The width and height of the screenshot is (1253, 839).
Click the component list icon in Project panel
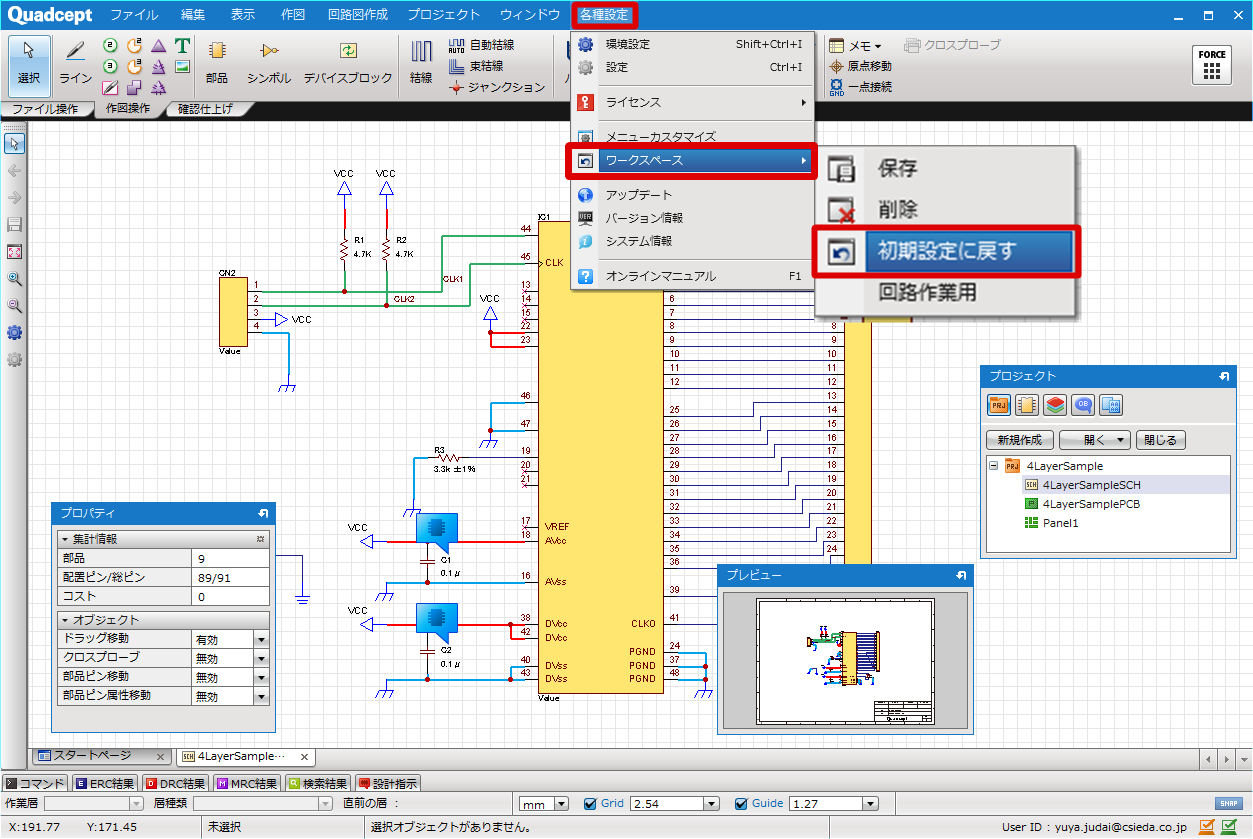tap(1026, 405)
